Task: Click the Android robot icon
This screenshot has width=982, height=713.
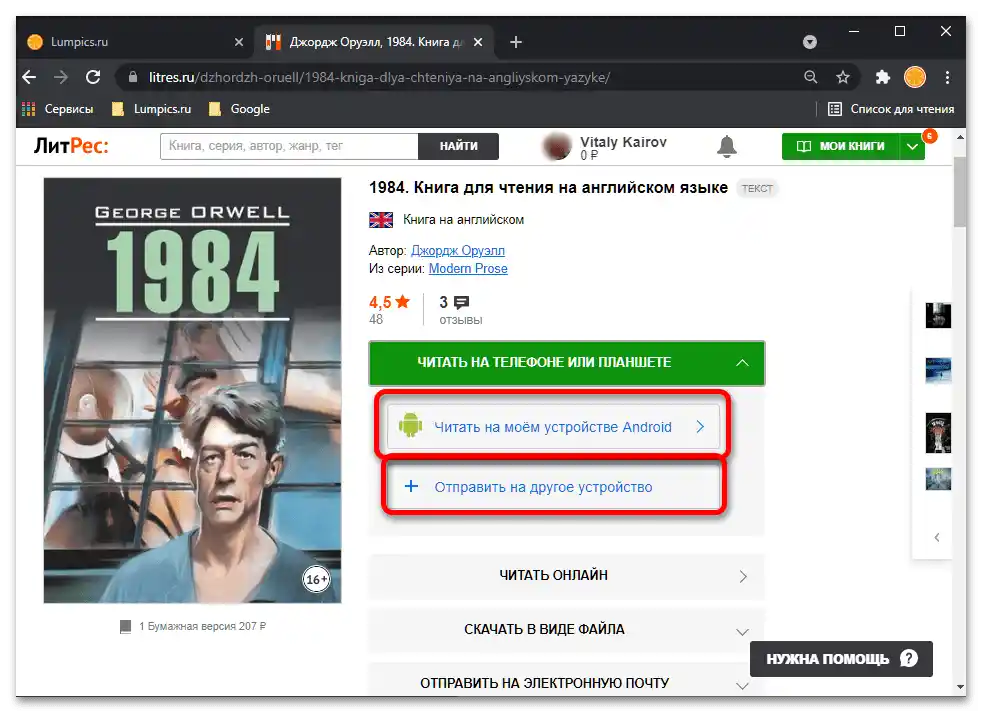Action: pos(410,426)
